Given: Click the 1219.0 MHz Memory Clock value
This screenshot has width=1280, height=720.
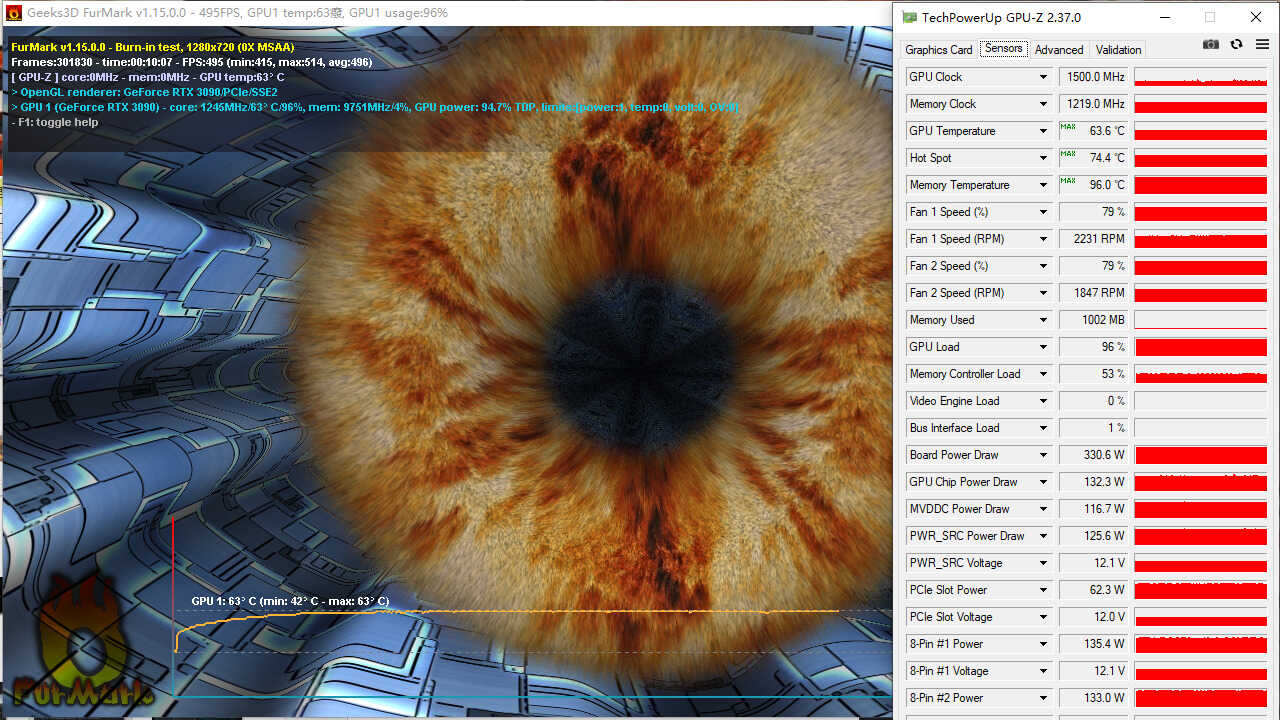Looking at the screenshot, I should 1094,104.
